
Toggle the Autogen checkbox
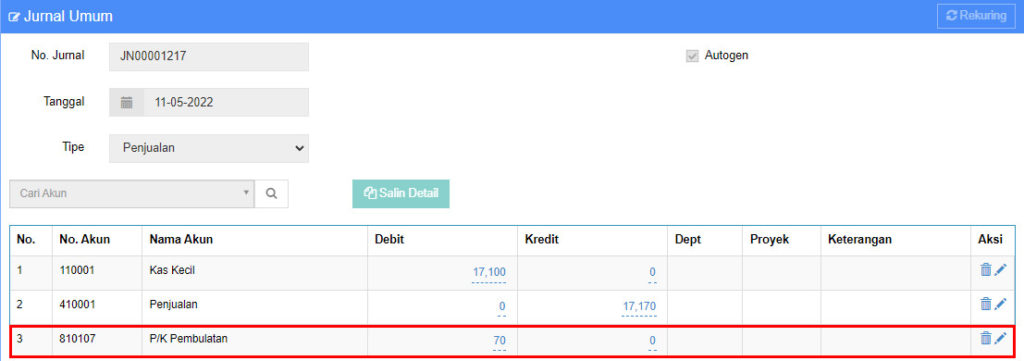(x=692, y=56)
